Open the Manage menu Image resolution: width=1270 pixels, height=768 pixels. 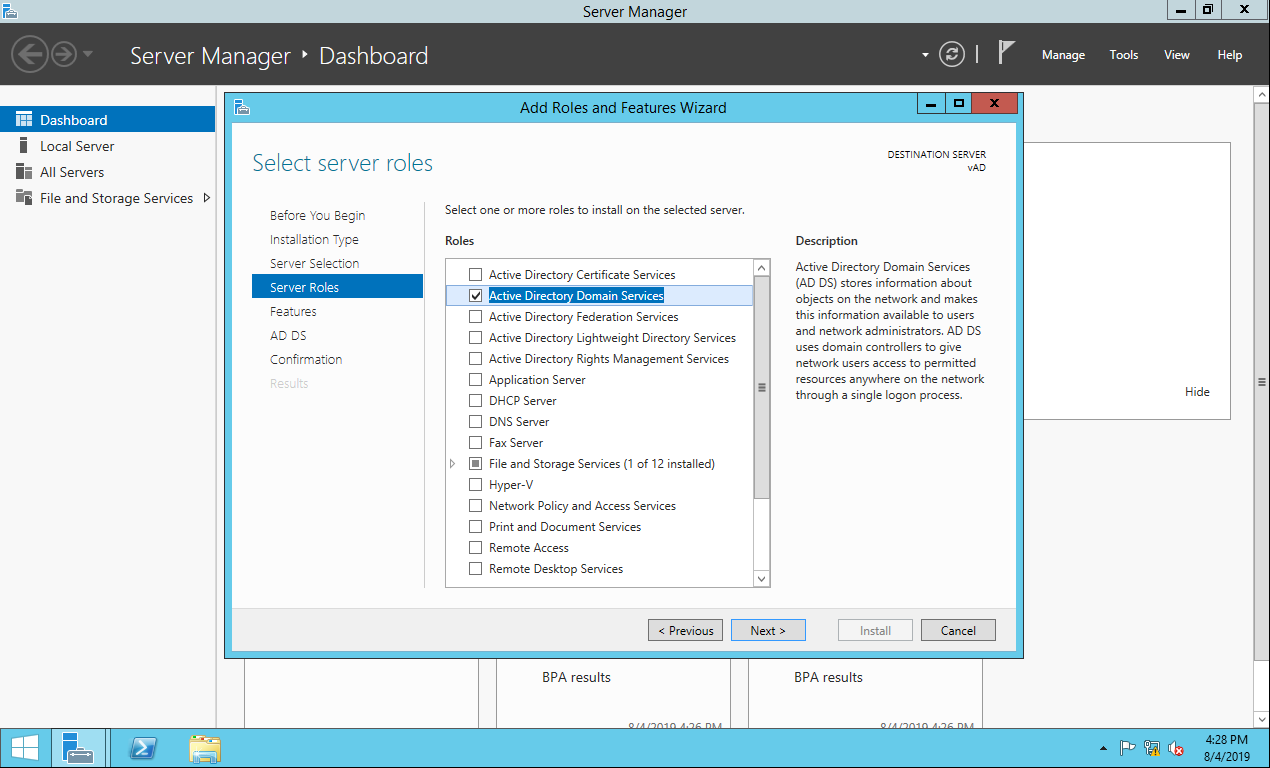(x=1063, y=55)
